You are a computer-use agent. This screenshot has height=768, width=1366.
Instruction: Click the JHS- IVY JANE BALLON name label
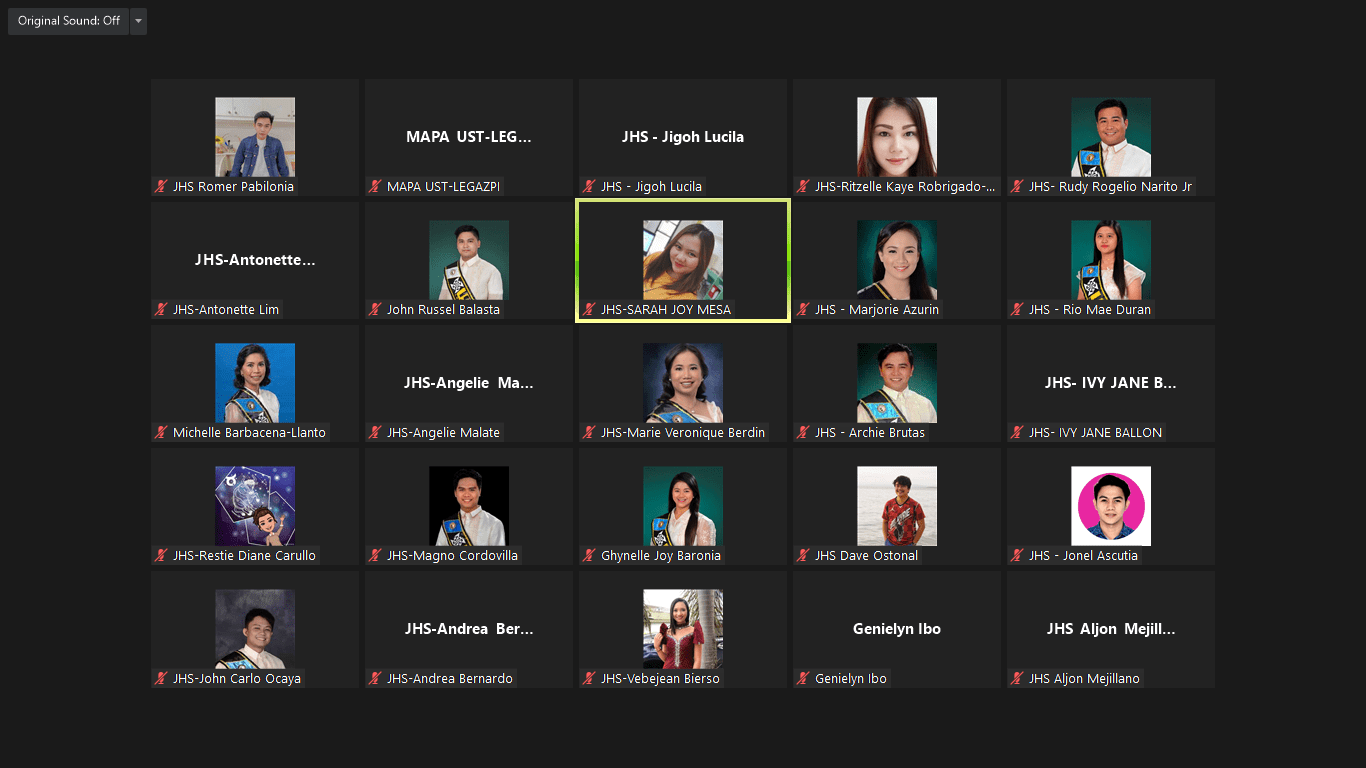coord(1095,433)
